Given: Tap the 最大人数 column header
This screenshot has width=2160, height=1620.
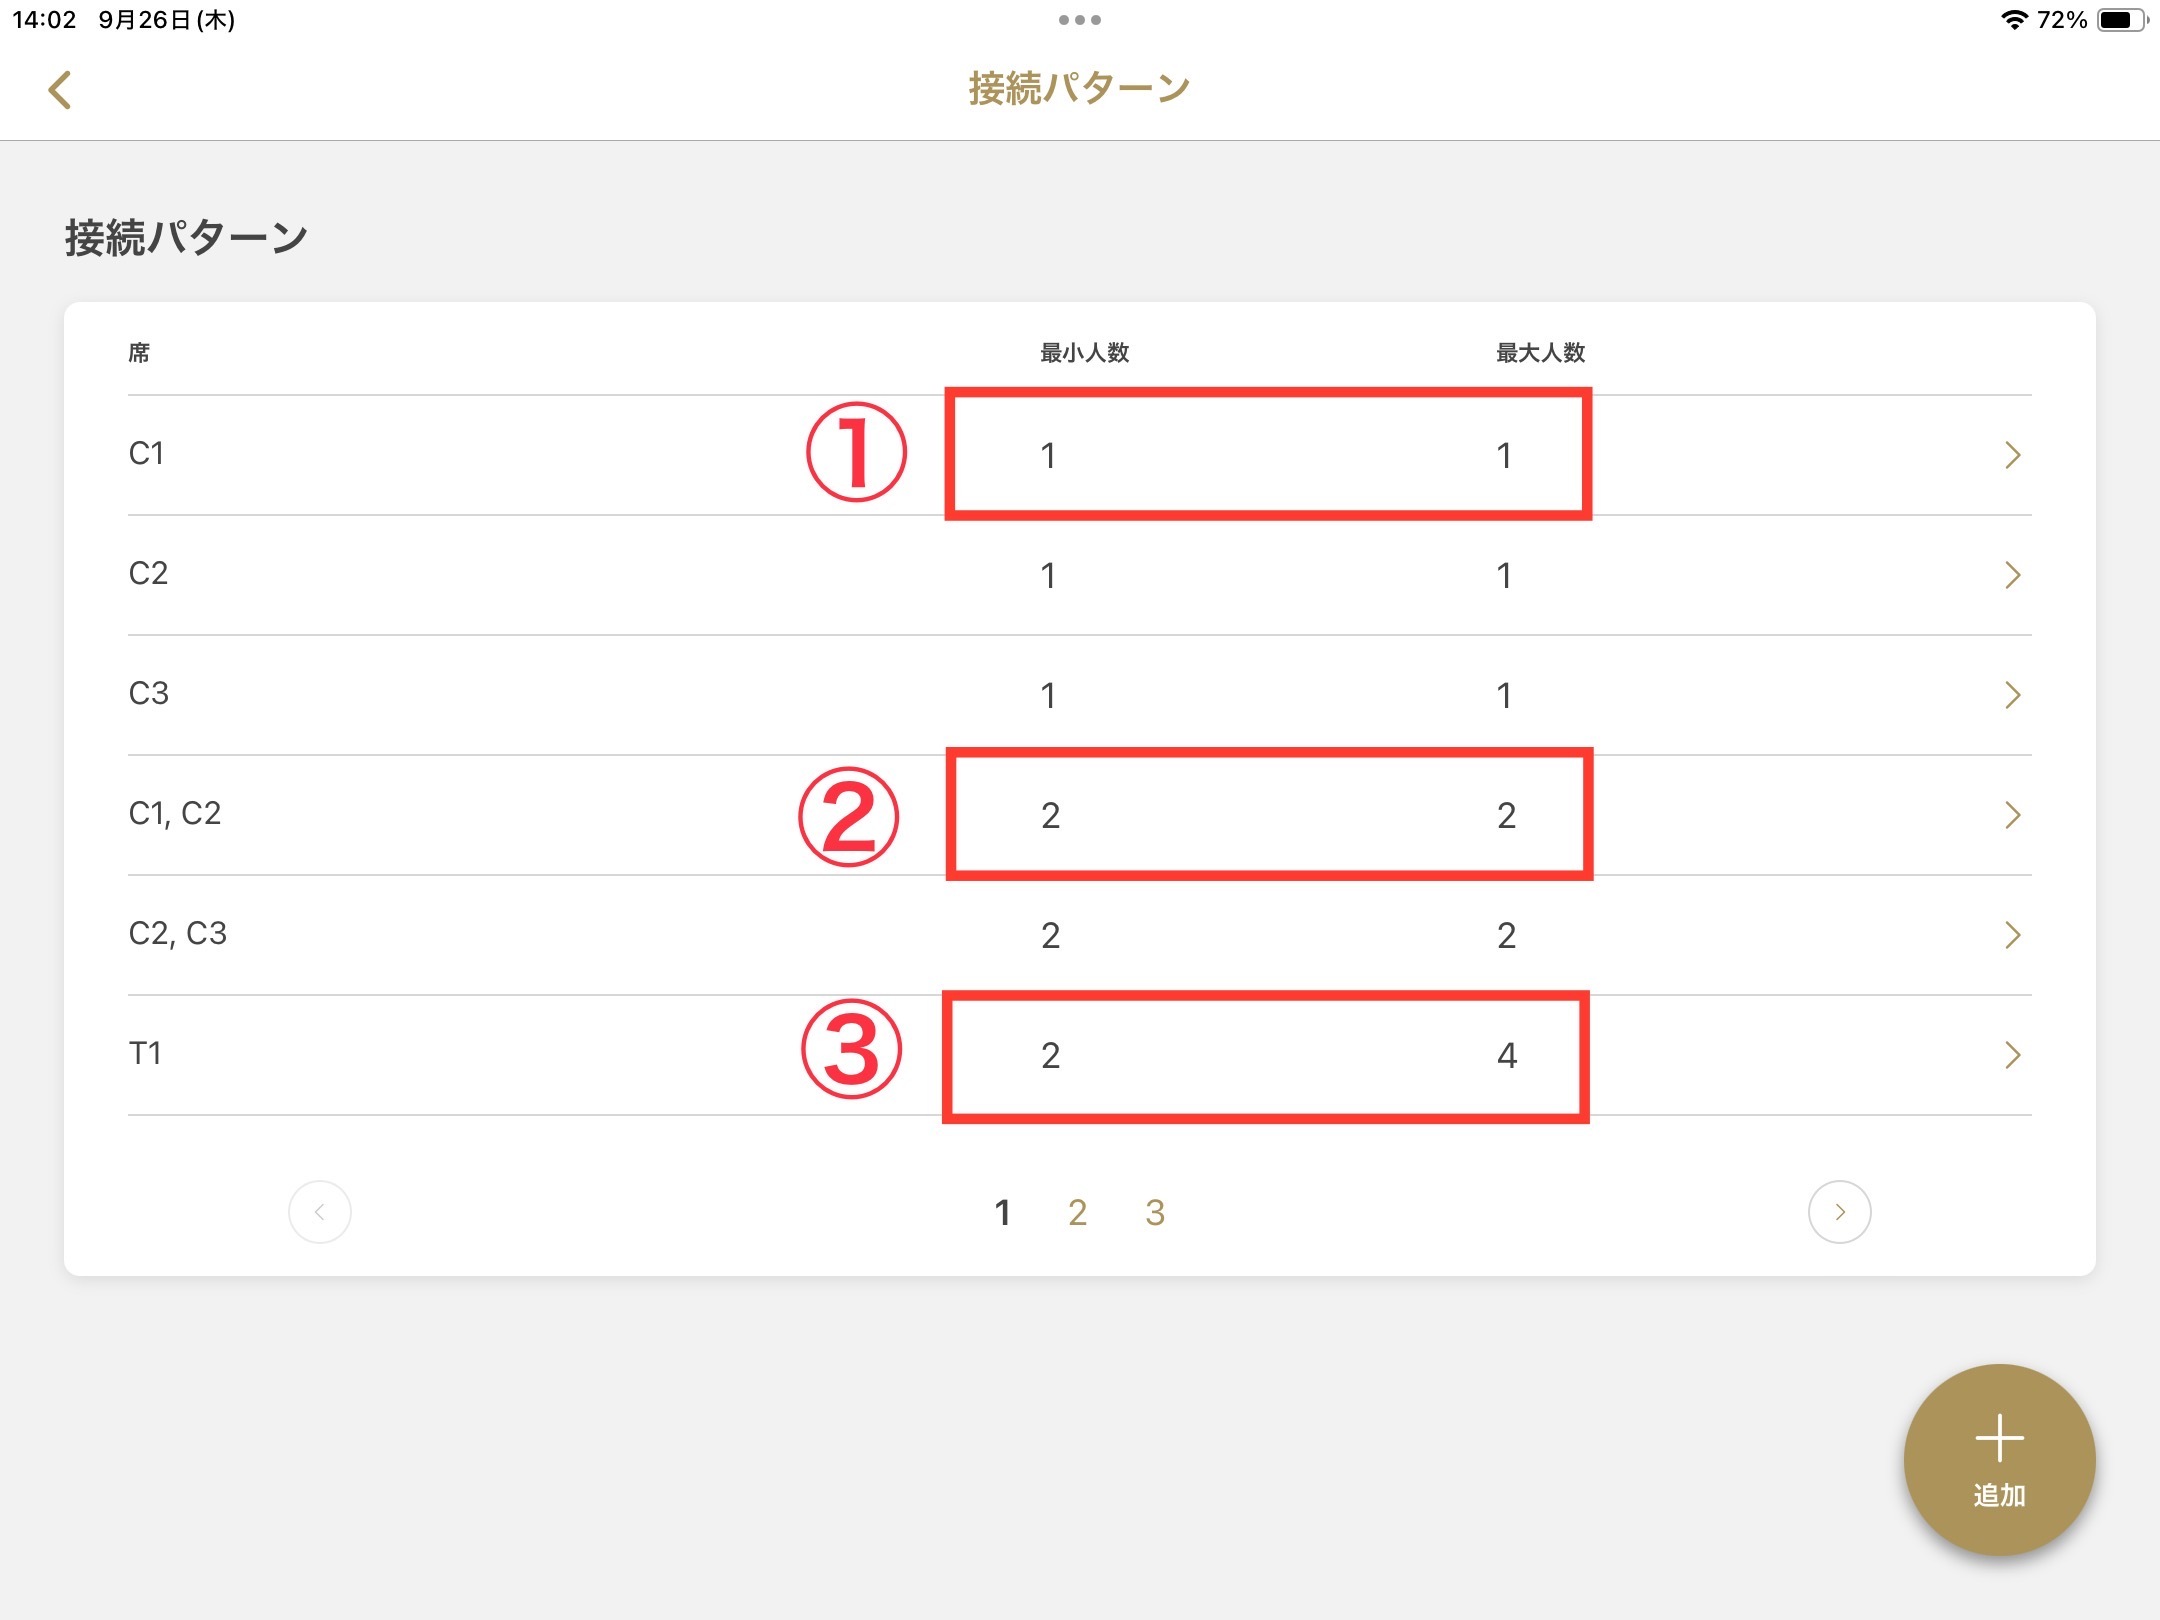Looking at the screenshot, I should (x=1541, y=353).
